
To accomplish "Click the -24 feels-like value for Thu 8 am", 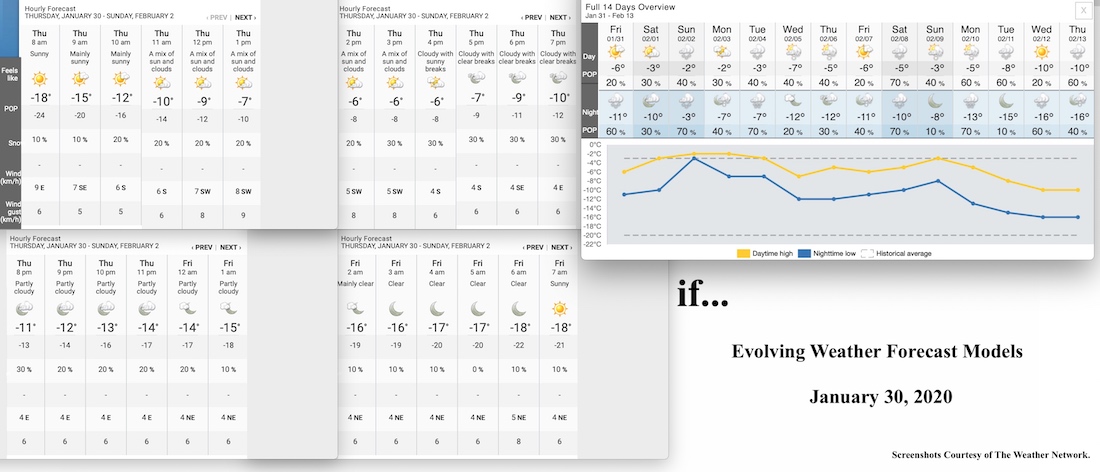I will (39, 116).
